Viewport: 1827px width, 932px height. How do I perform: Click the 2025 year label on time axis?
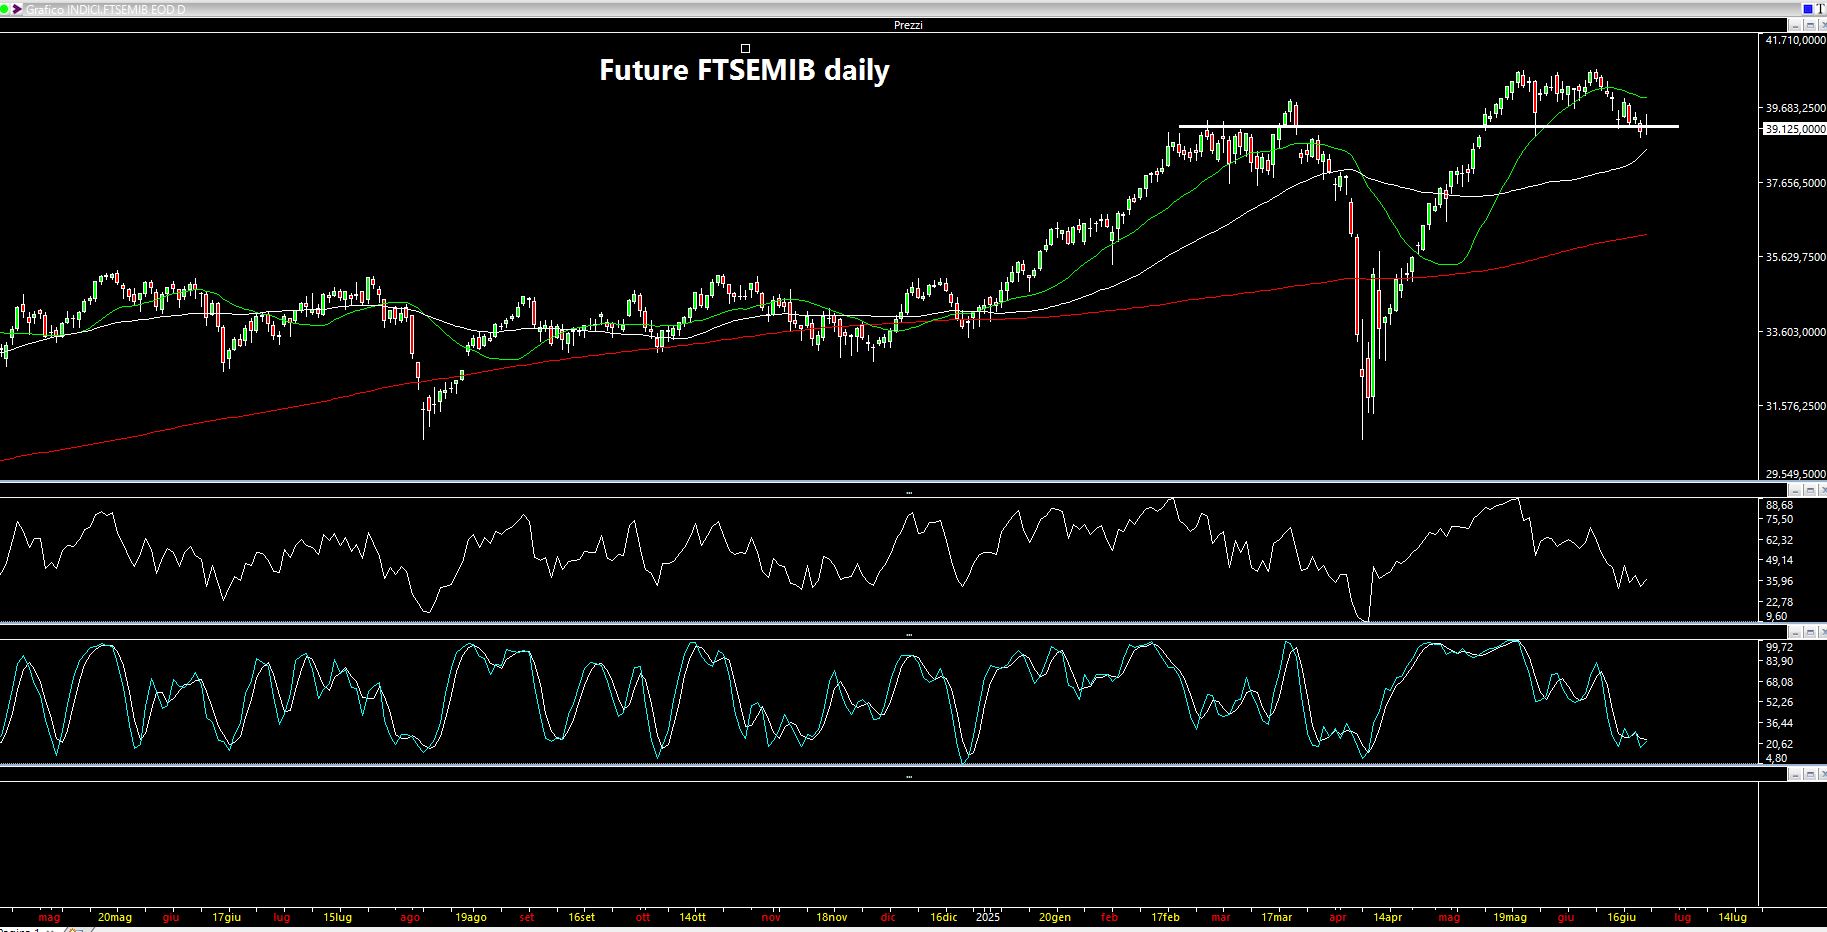(x=988, y=917)
